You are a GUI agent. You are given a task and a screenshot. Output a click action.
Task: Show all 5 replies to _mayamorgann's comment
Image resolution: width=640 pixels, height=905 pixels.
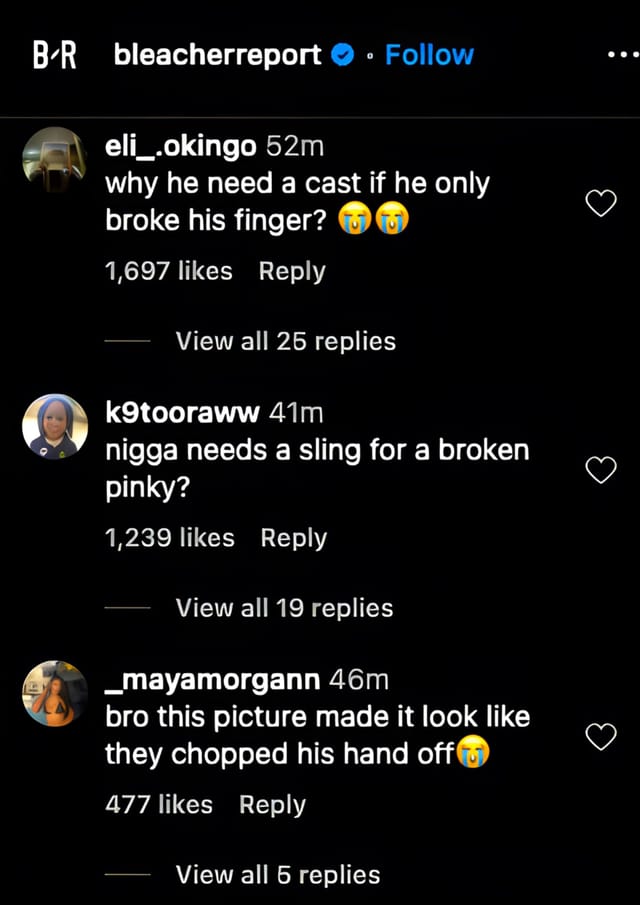[278, 873]
